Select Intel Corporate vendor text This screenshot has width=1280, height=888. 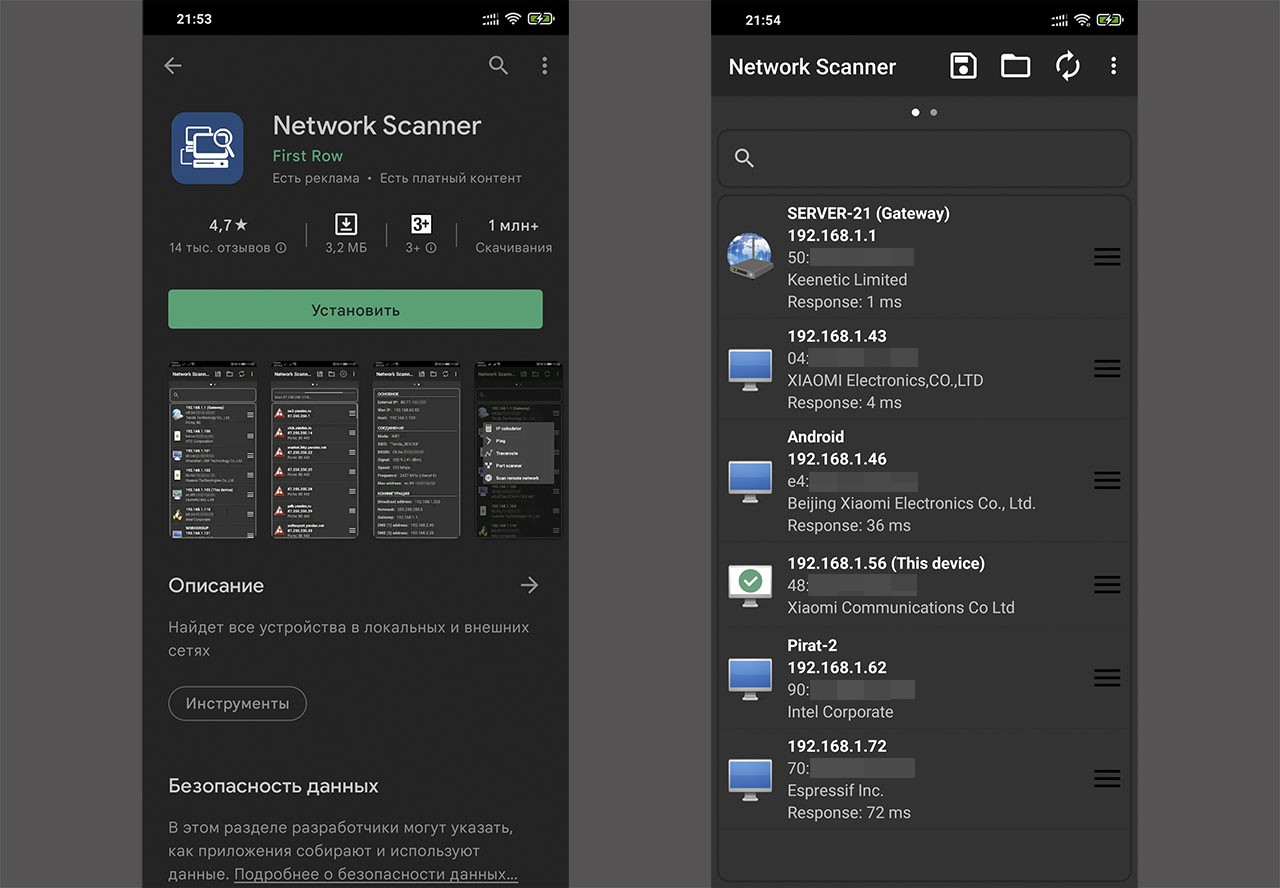coord(840,712)
